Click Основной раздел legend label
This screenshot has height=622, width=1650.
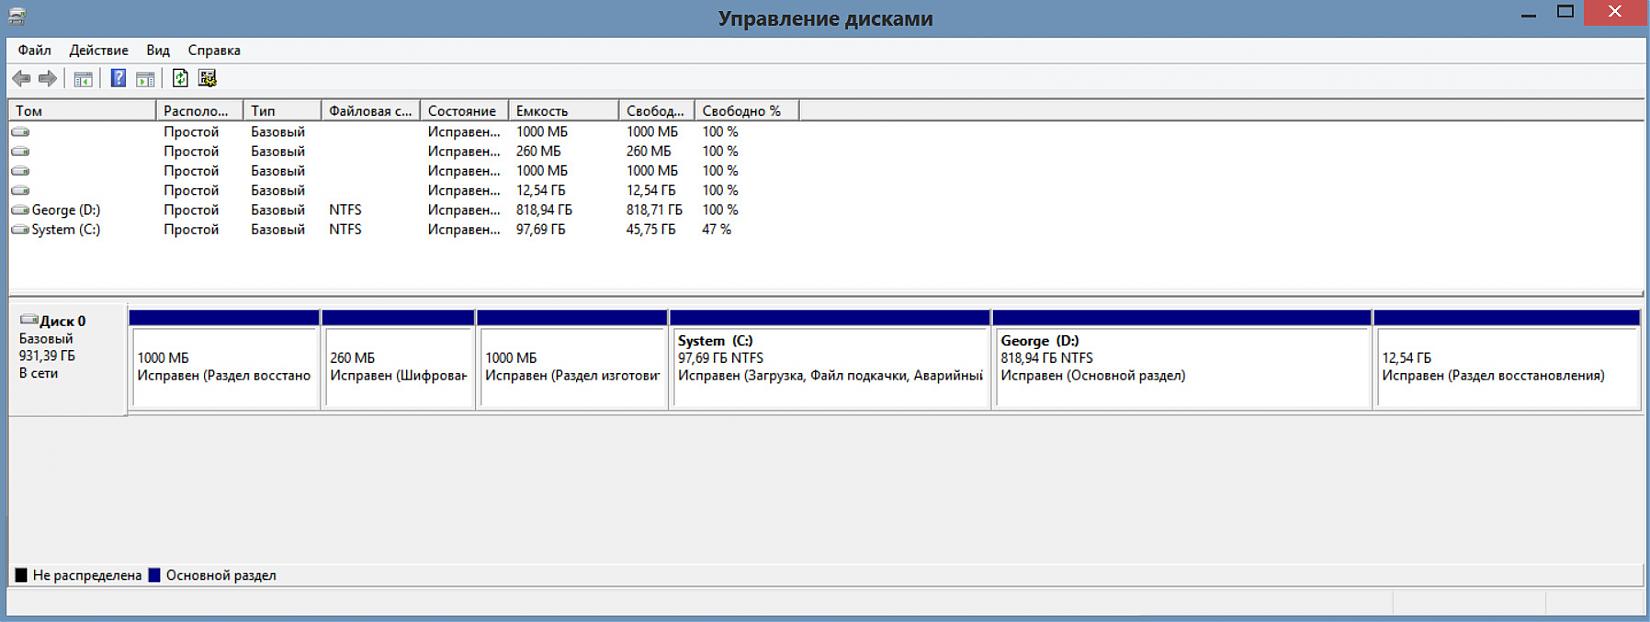click(x=221, y=575)
